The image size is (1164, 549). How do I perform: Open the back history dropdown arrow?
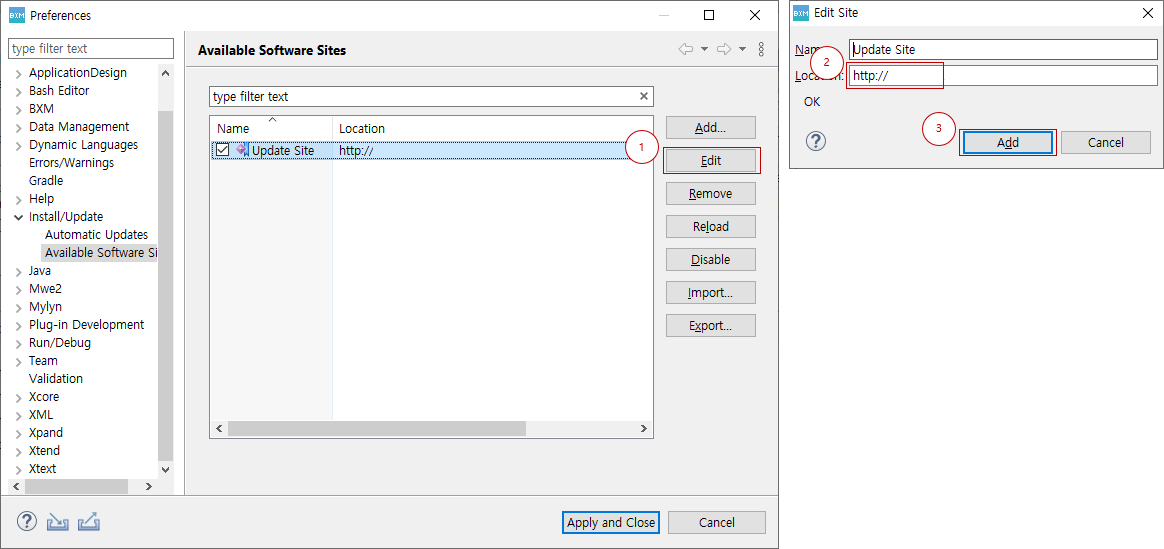tap(704, 49)
